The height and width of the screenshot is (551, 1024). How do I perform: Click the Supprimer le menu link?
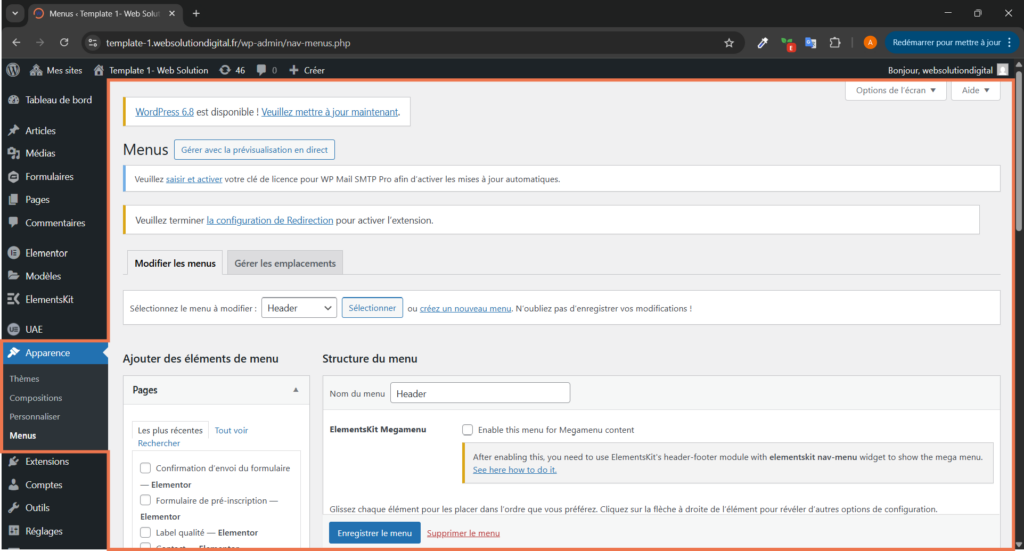[x=463, y=533]
